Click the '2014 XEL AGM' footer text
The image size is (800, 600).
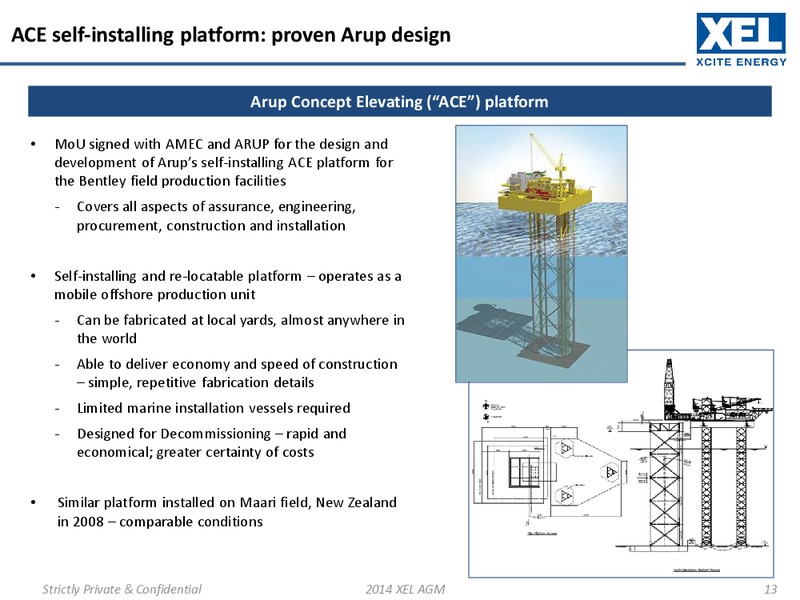(405, 589)
